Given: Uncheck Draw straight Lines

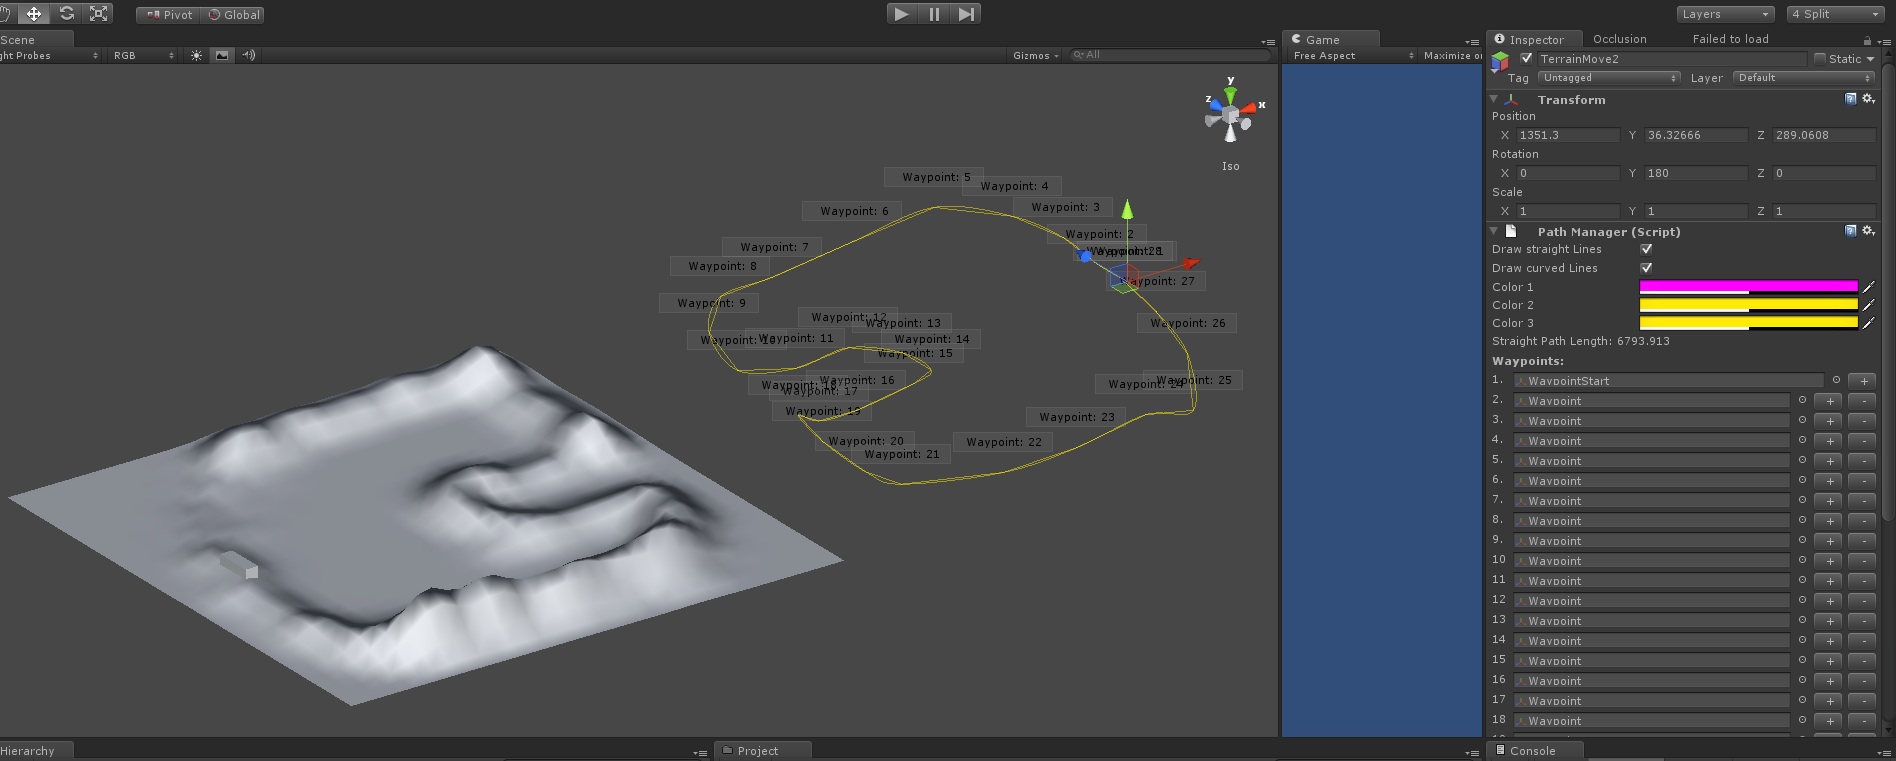Looking at the screenshot, I should click(1646, 249).
